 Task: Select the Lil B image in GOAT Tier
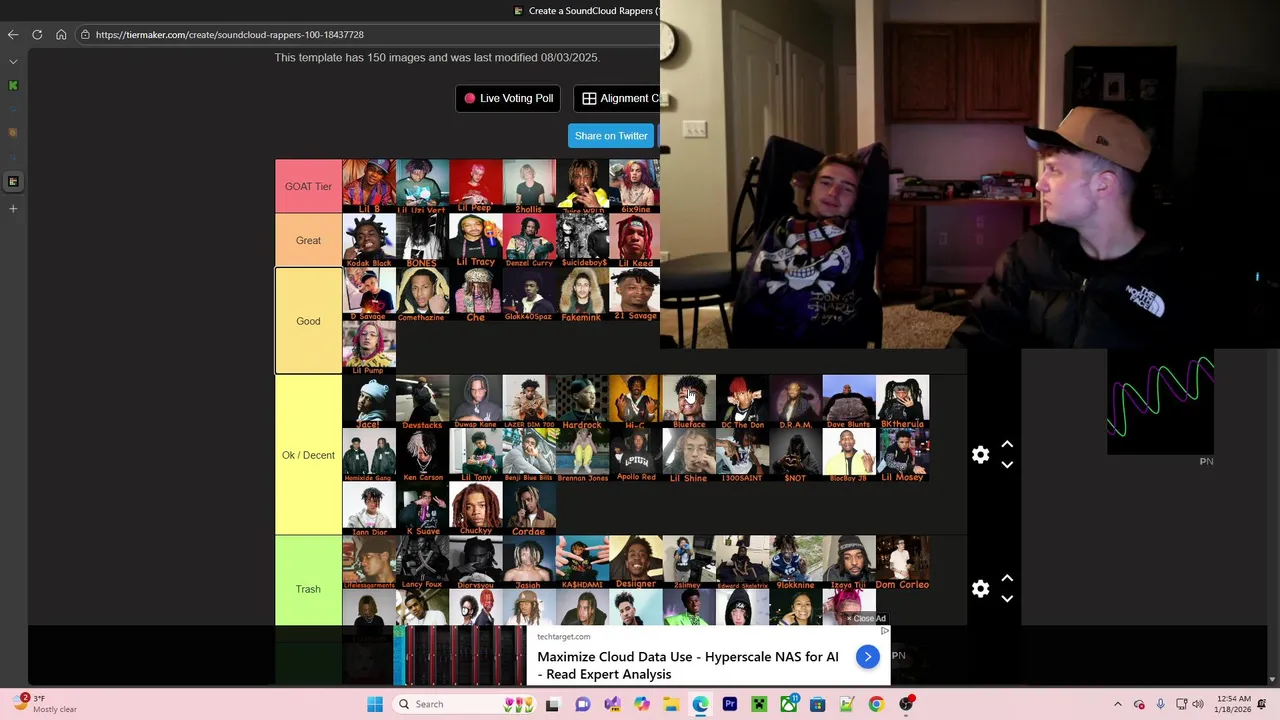[x=369, y=186]
